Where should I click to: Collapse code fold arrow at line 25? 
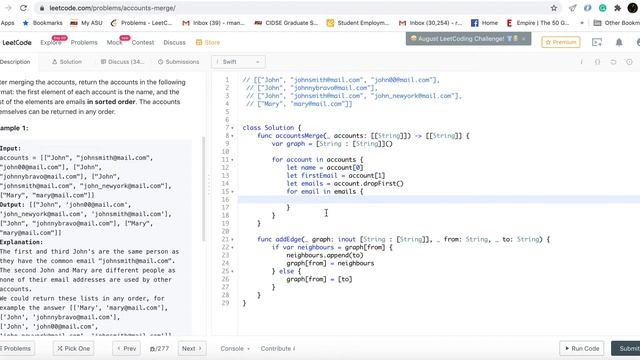(233, 271)
